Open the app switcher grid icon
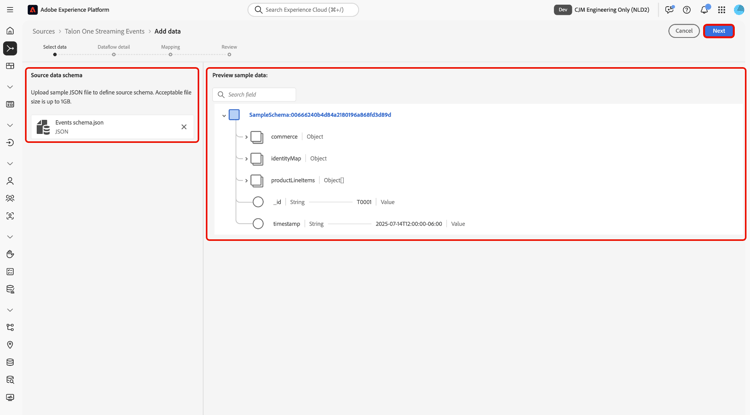Screen dimensions: 750x415 pyautogui.click(x=722, y=10)
